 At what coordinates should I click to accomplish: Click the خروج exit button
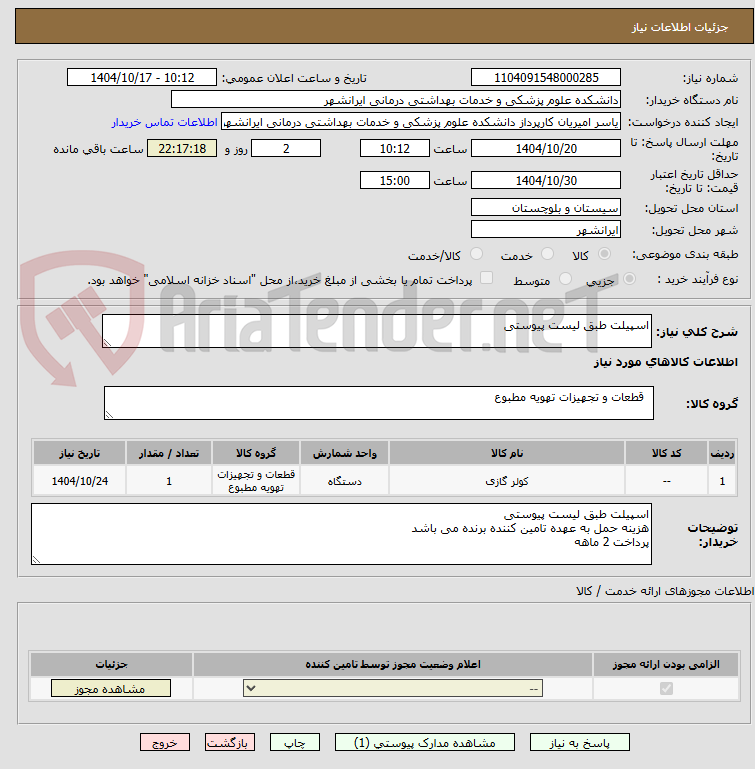[165, 743]
